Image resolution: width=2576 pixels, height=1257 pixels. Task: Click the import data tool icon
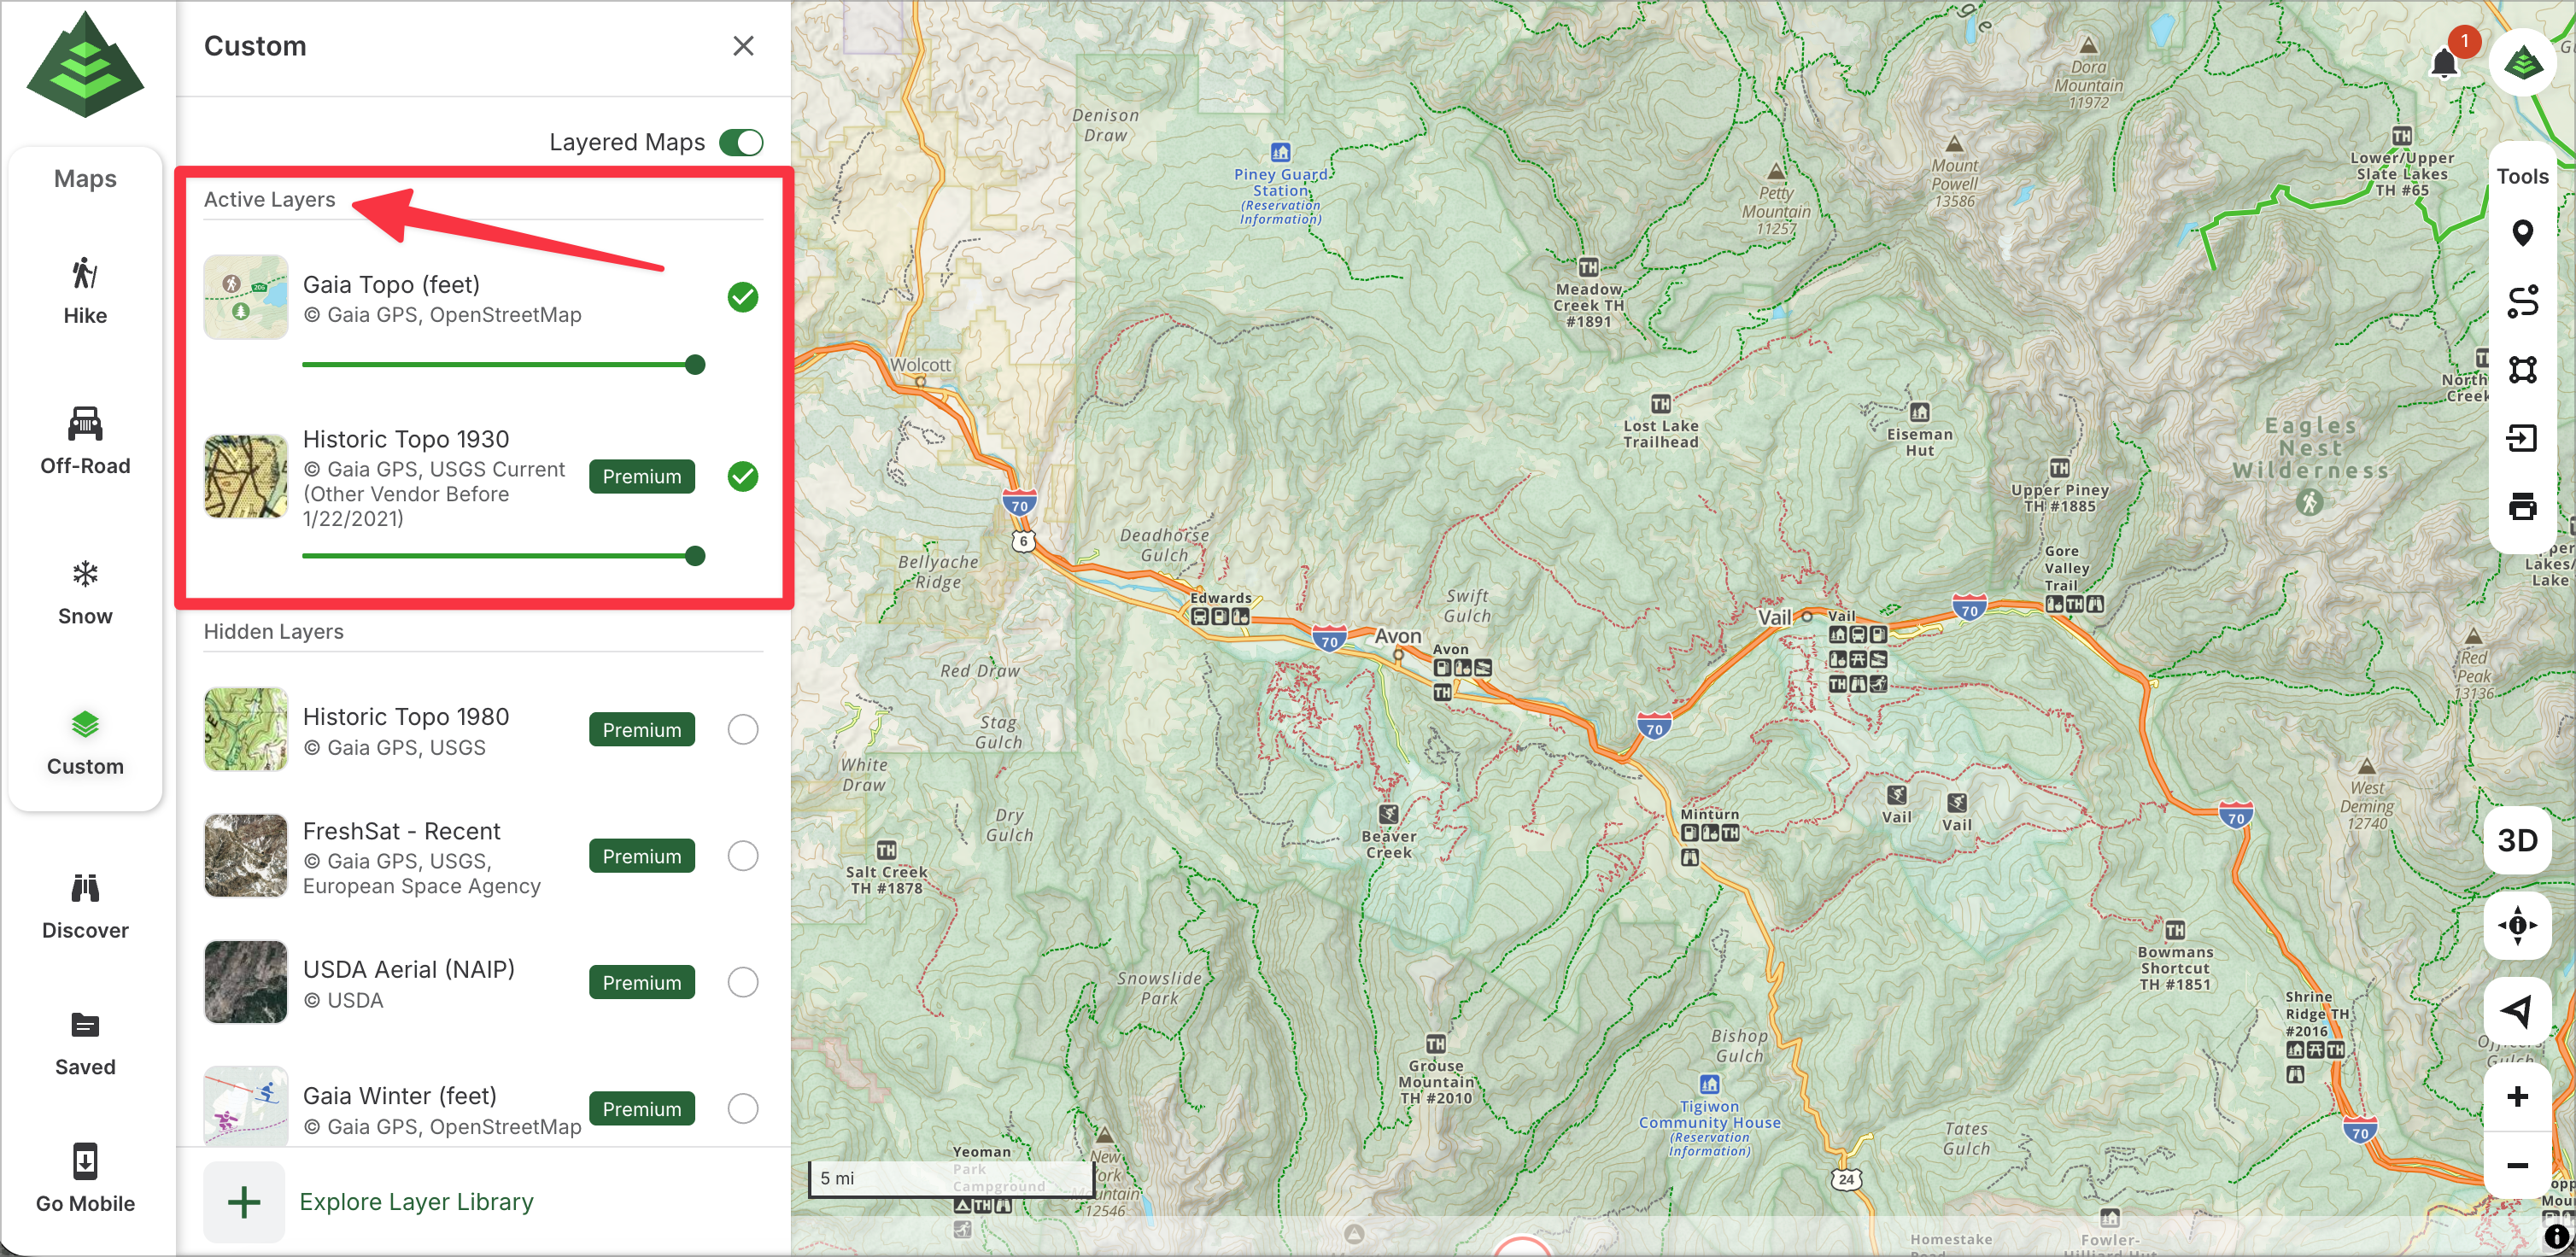(2521, 438)
